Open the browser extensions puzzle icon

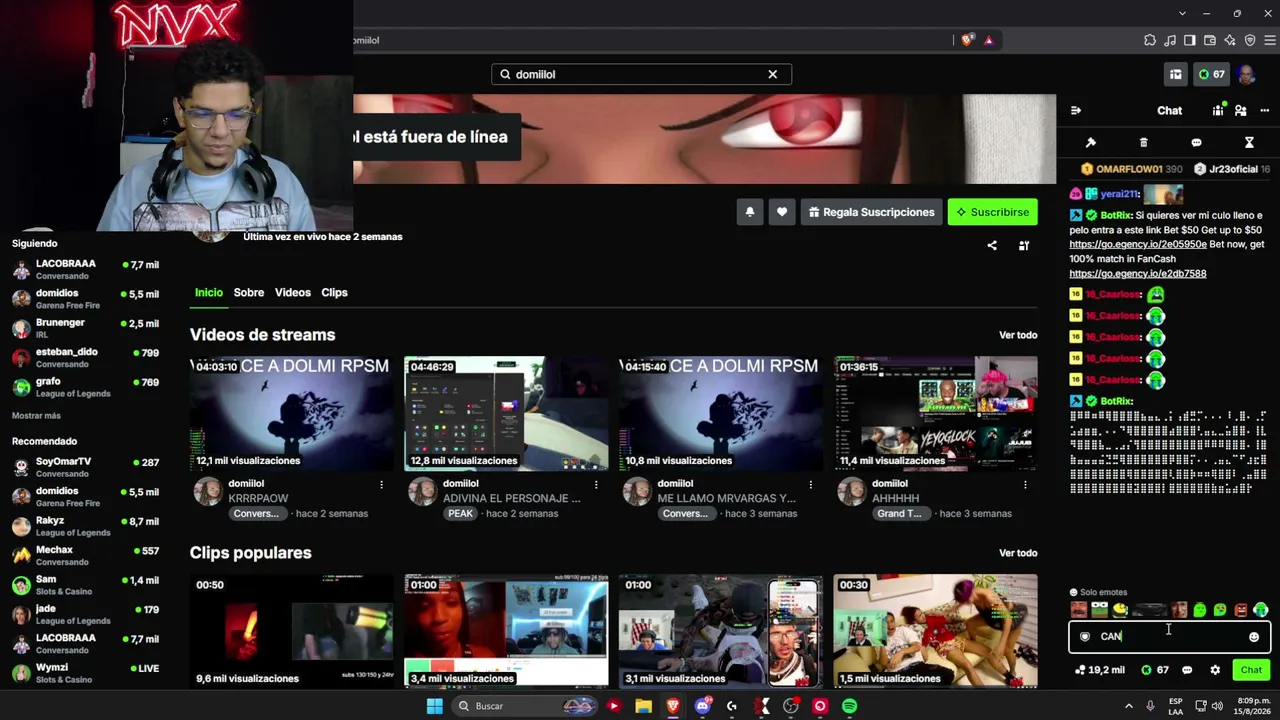point(1150,40)
